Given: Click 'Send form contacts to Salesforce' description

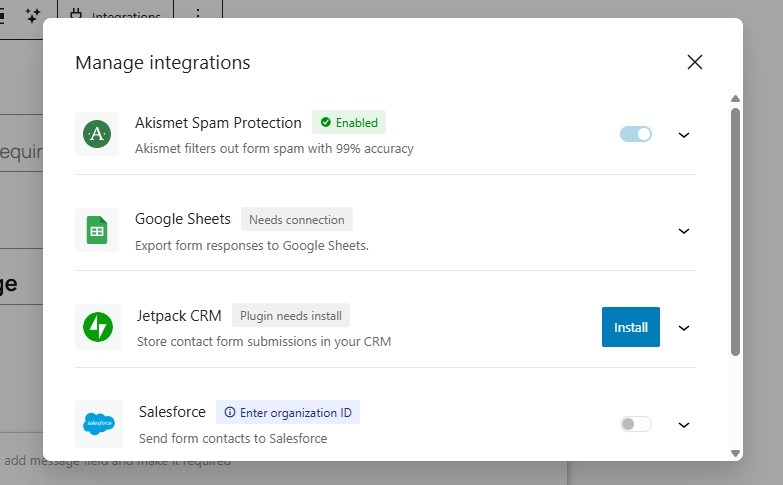Looking at the screenshot, I should 233,438.
